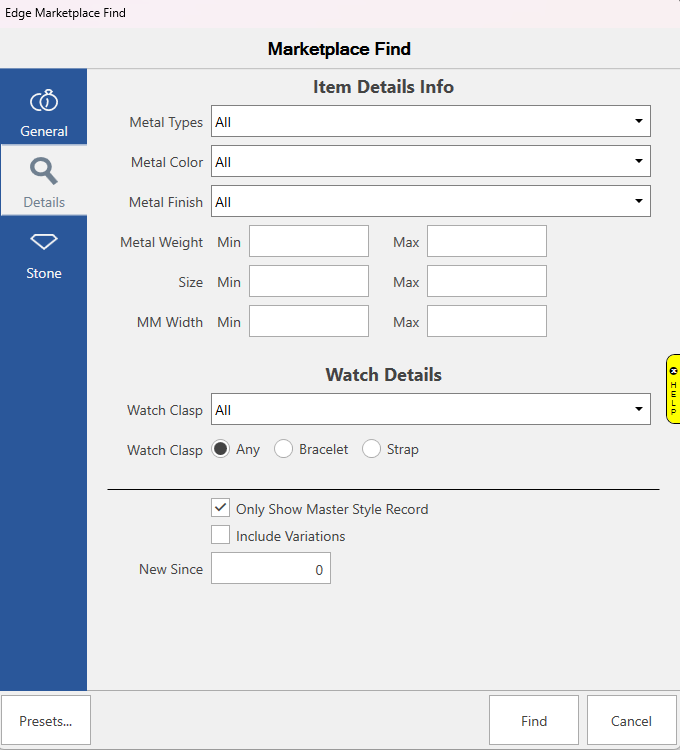Select the Strap radio option
This screenshot has width=680, height=750.
371,450
